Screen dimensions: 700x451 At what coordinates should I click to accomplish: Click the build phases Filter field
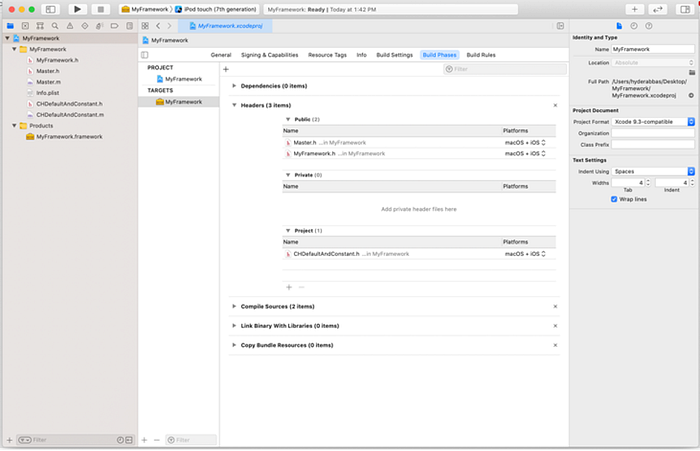[505, 69]
